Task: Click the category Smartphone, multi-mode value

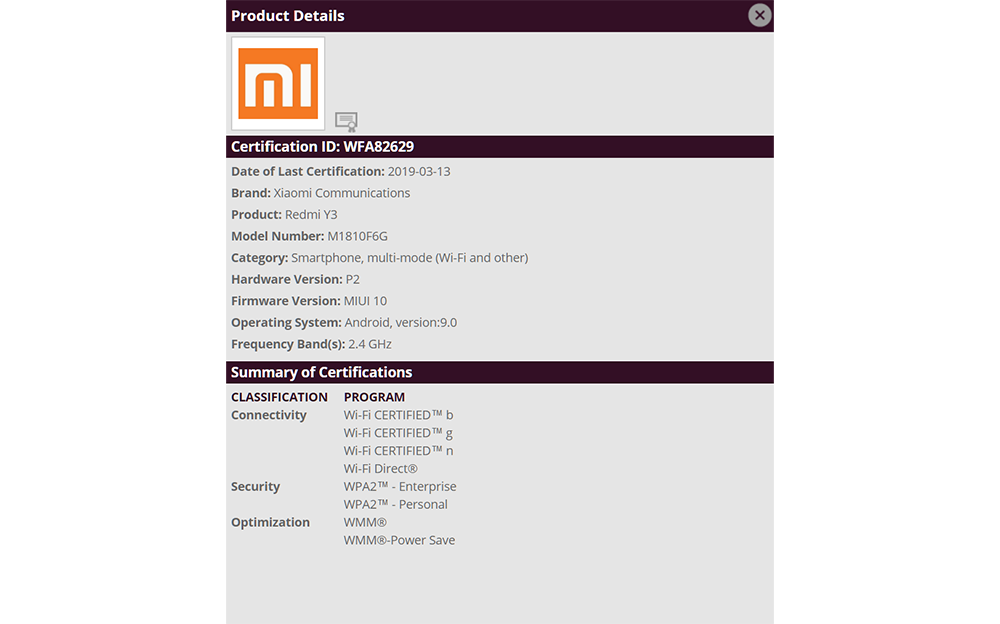Action: [409, 258]
